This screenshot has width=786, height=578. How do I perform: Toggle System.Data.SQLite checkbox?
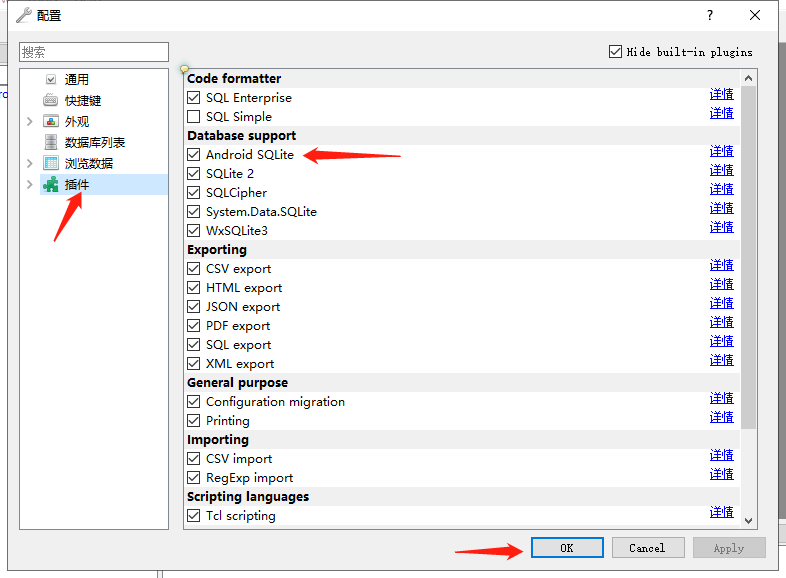[x=193, y=212]
